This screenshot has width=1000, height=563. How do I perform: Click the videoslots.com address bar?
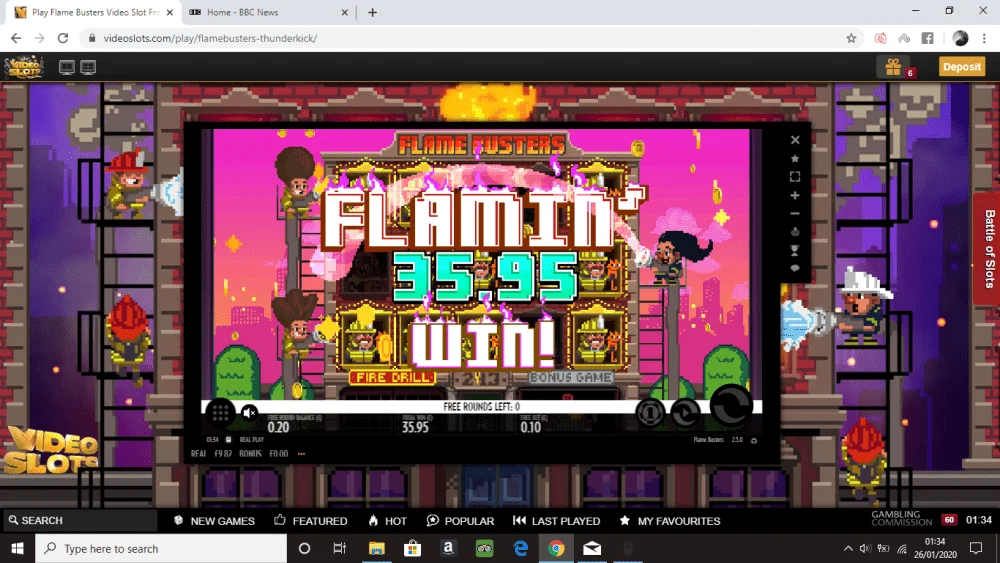[472, 38]
